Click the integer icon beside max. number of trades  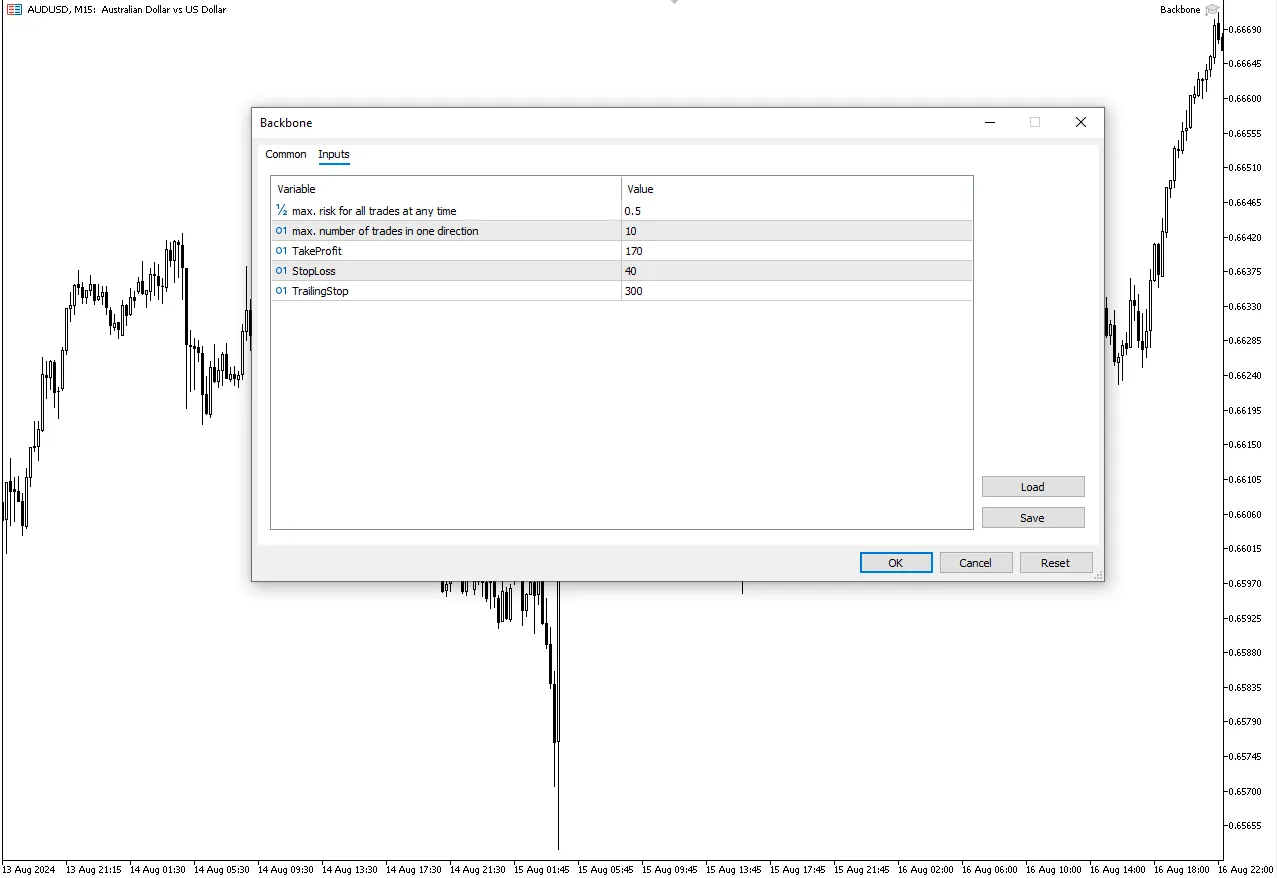(x=281, y=231)
